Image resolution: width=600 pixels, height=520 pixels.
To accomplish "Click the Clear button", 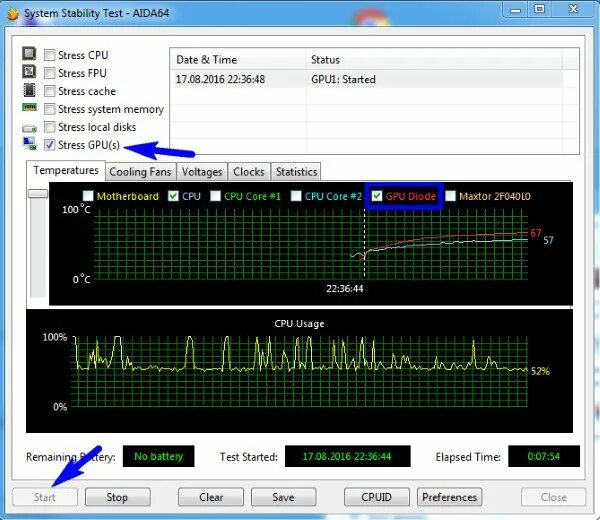I will point(211,497).
